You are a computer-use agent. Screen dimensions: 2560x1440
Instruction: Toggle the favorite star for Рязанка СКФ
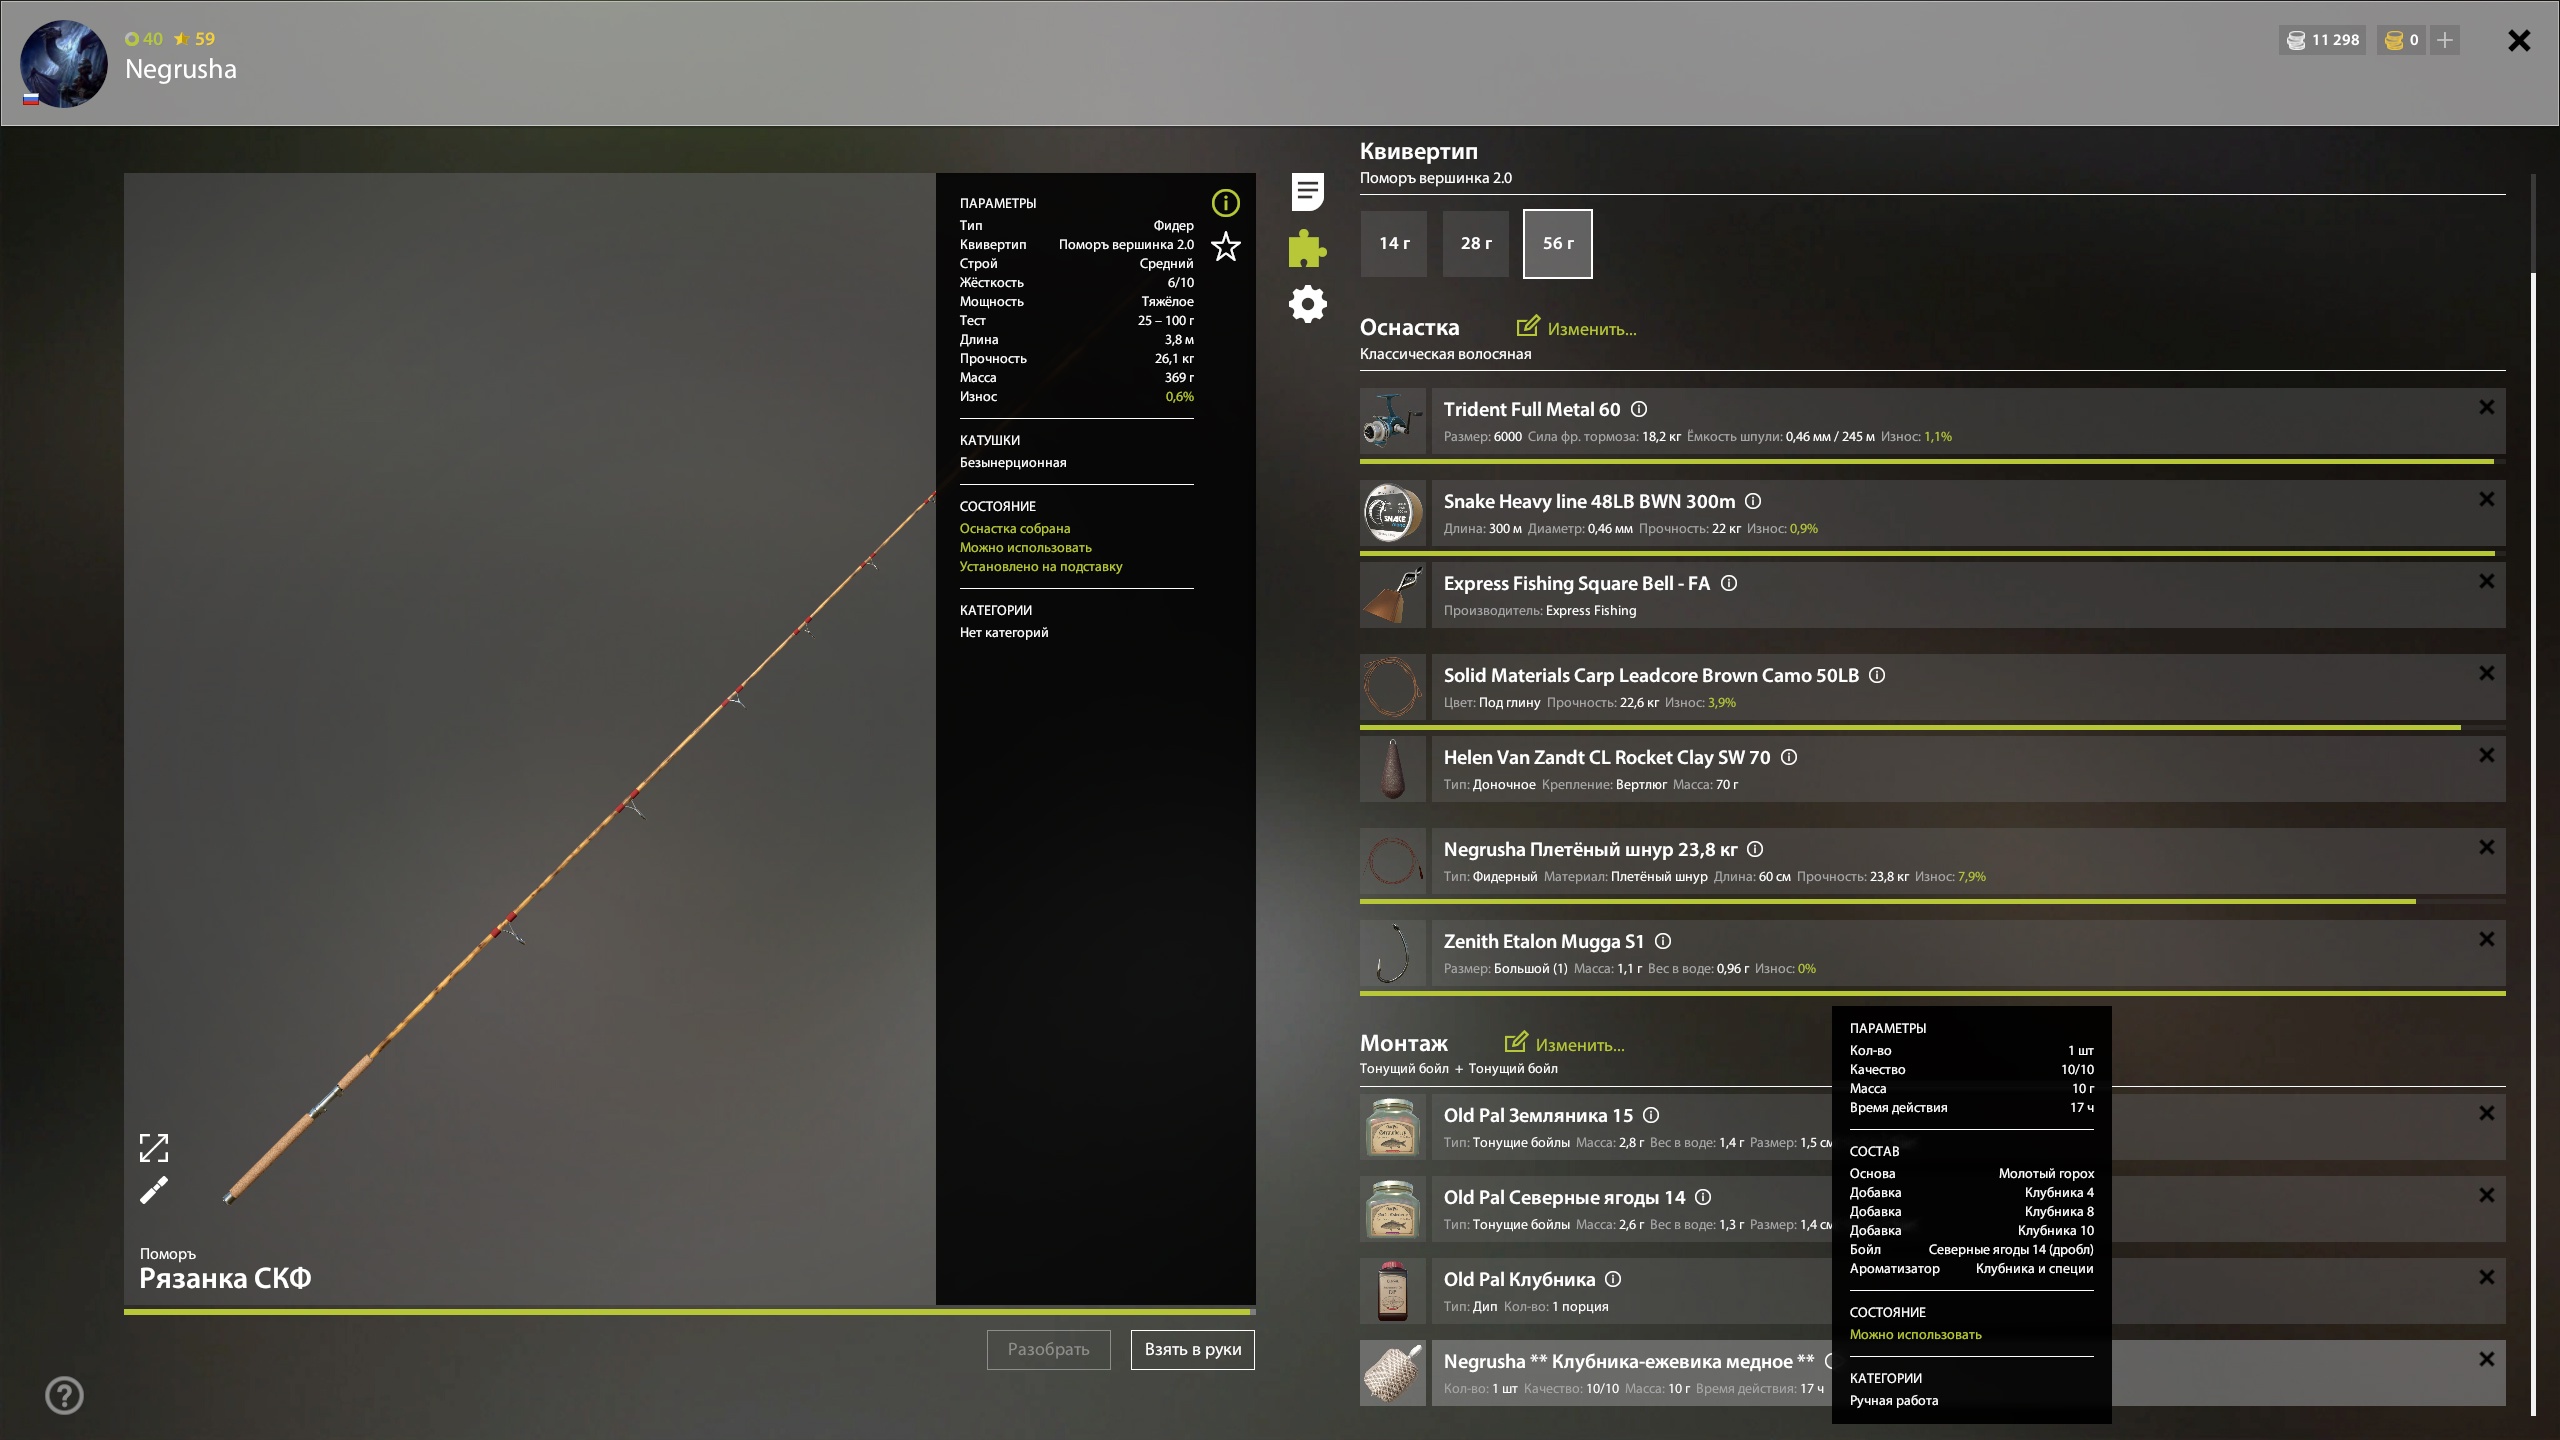click(1225, 246)
